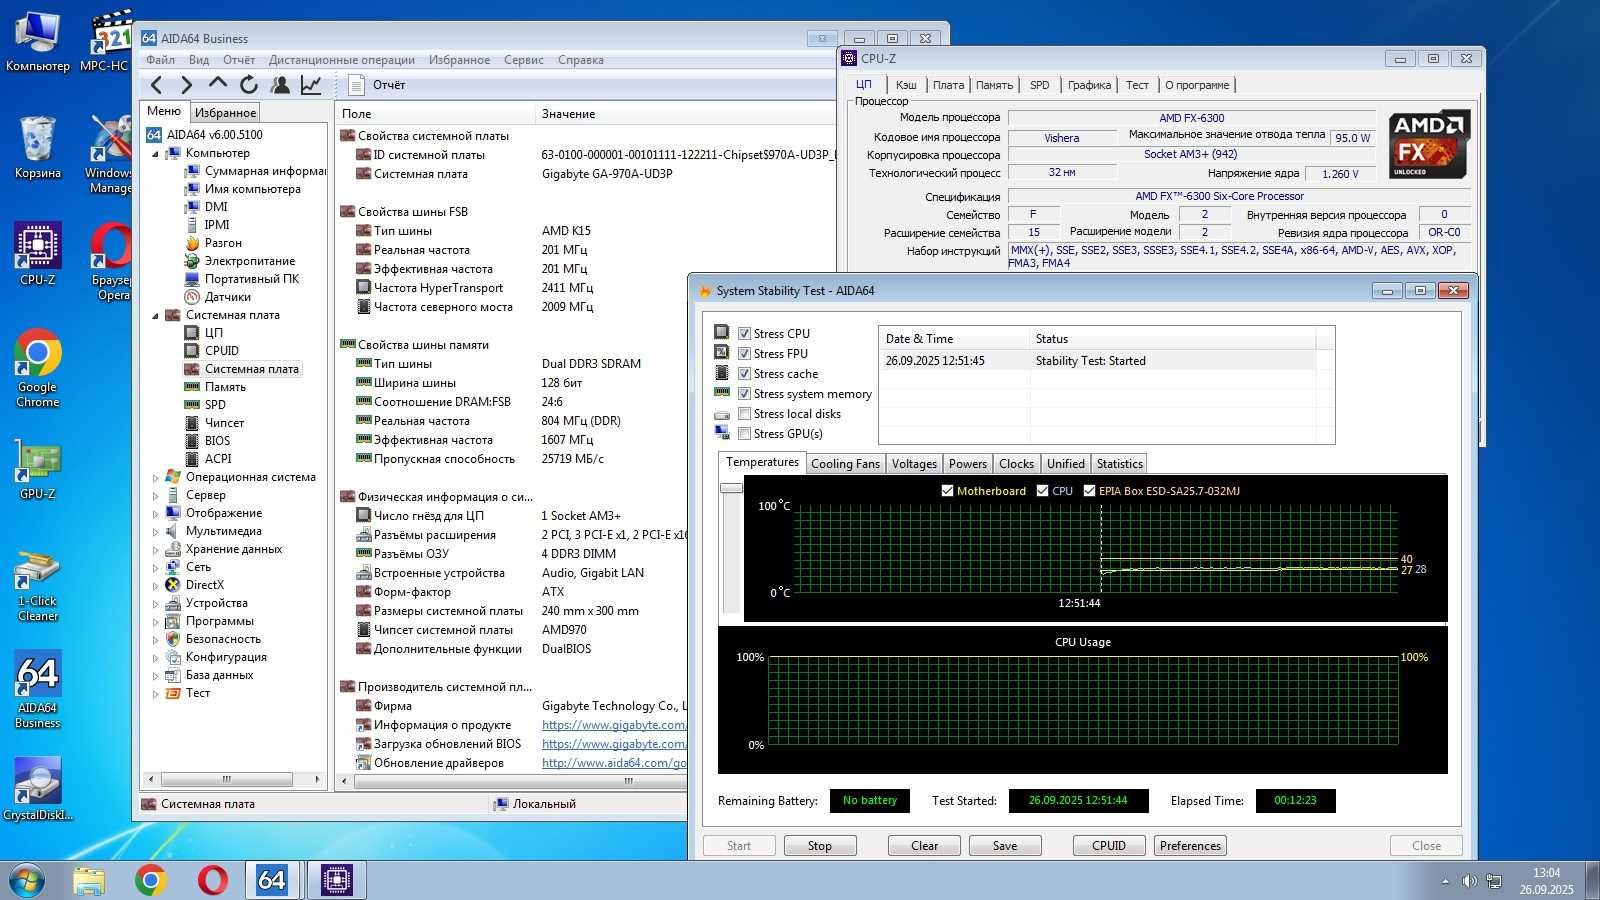Expand the Отображение tree node
Screen dimensions: 1600x900
(155, 514)
